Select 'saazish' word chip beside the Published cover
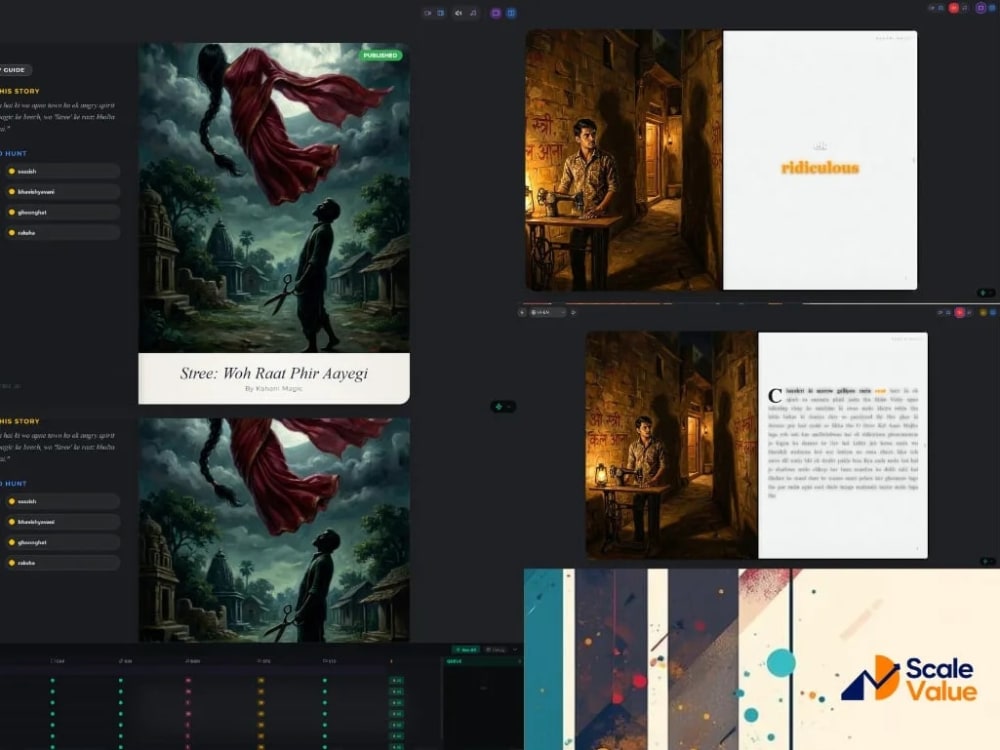Screen dimensions: 1000x750 62,171
